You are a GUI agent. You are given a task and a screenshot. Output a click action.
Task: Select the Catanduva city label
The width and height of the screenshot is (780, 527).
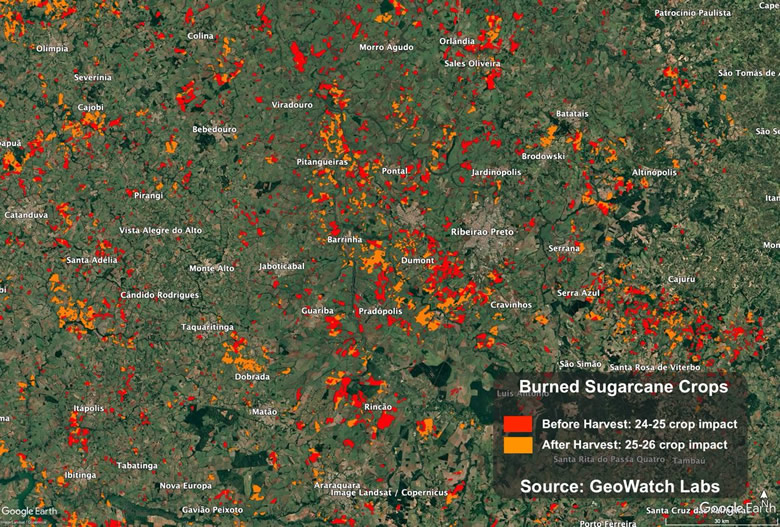26,214
